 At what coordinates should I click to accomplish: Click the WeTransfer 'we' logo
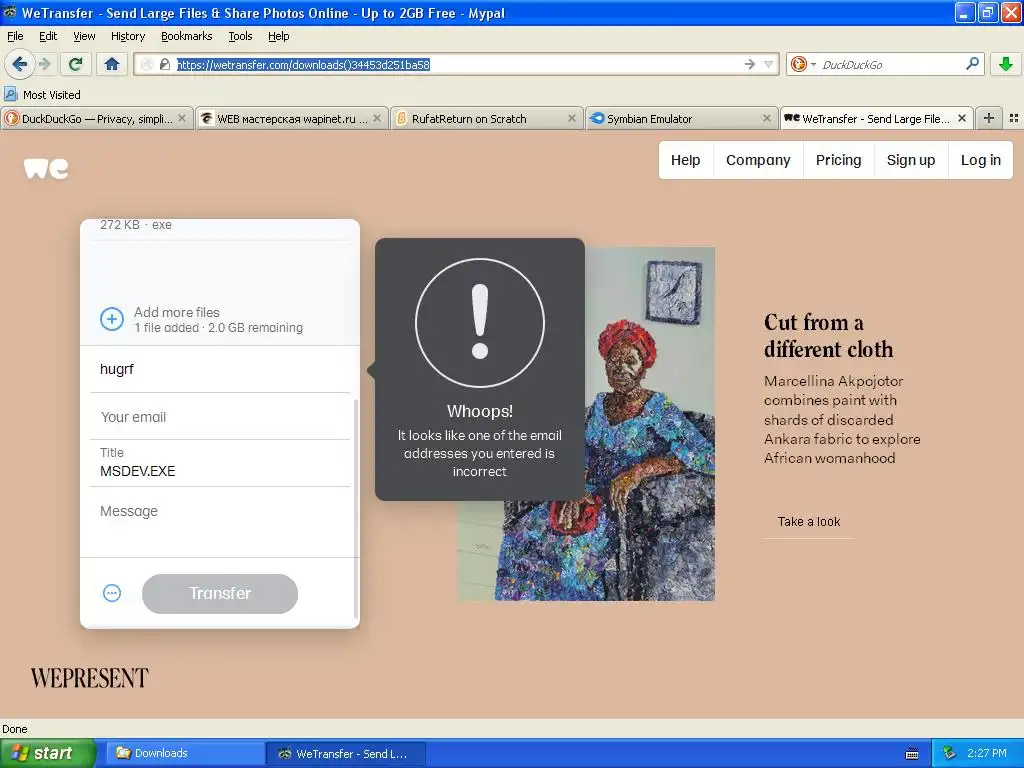pyautogui.click(x=46, y=168)
